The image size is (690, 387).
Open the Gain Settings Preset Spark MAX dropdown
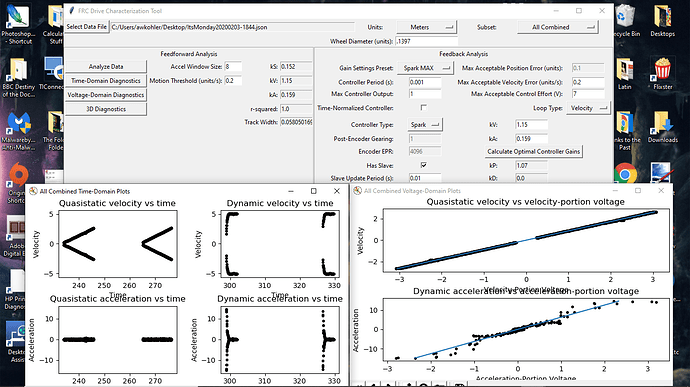426,68
